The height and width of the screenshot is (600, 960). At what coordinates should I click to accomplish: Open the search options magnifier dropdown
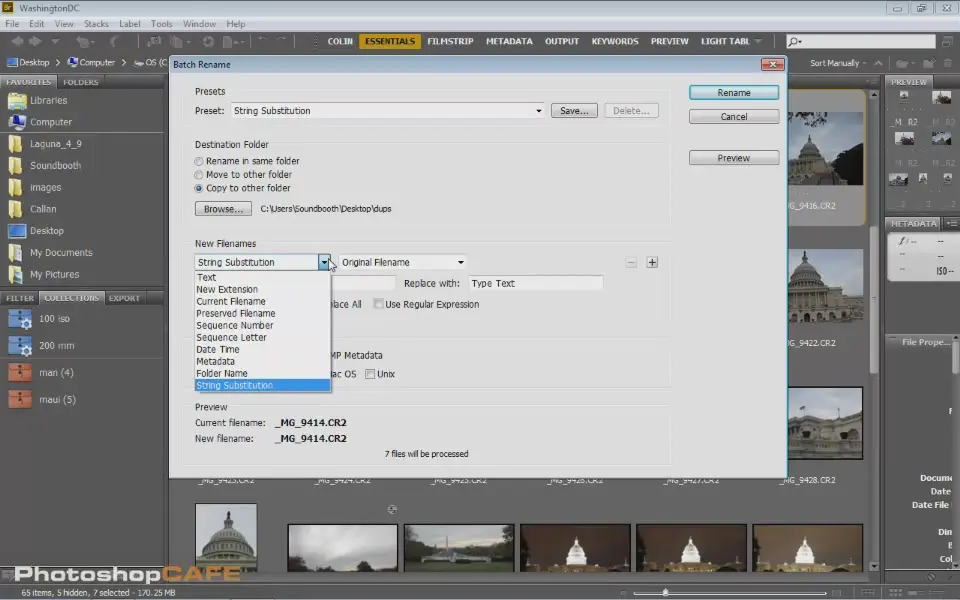pos(795,41)
